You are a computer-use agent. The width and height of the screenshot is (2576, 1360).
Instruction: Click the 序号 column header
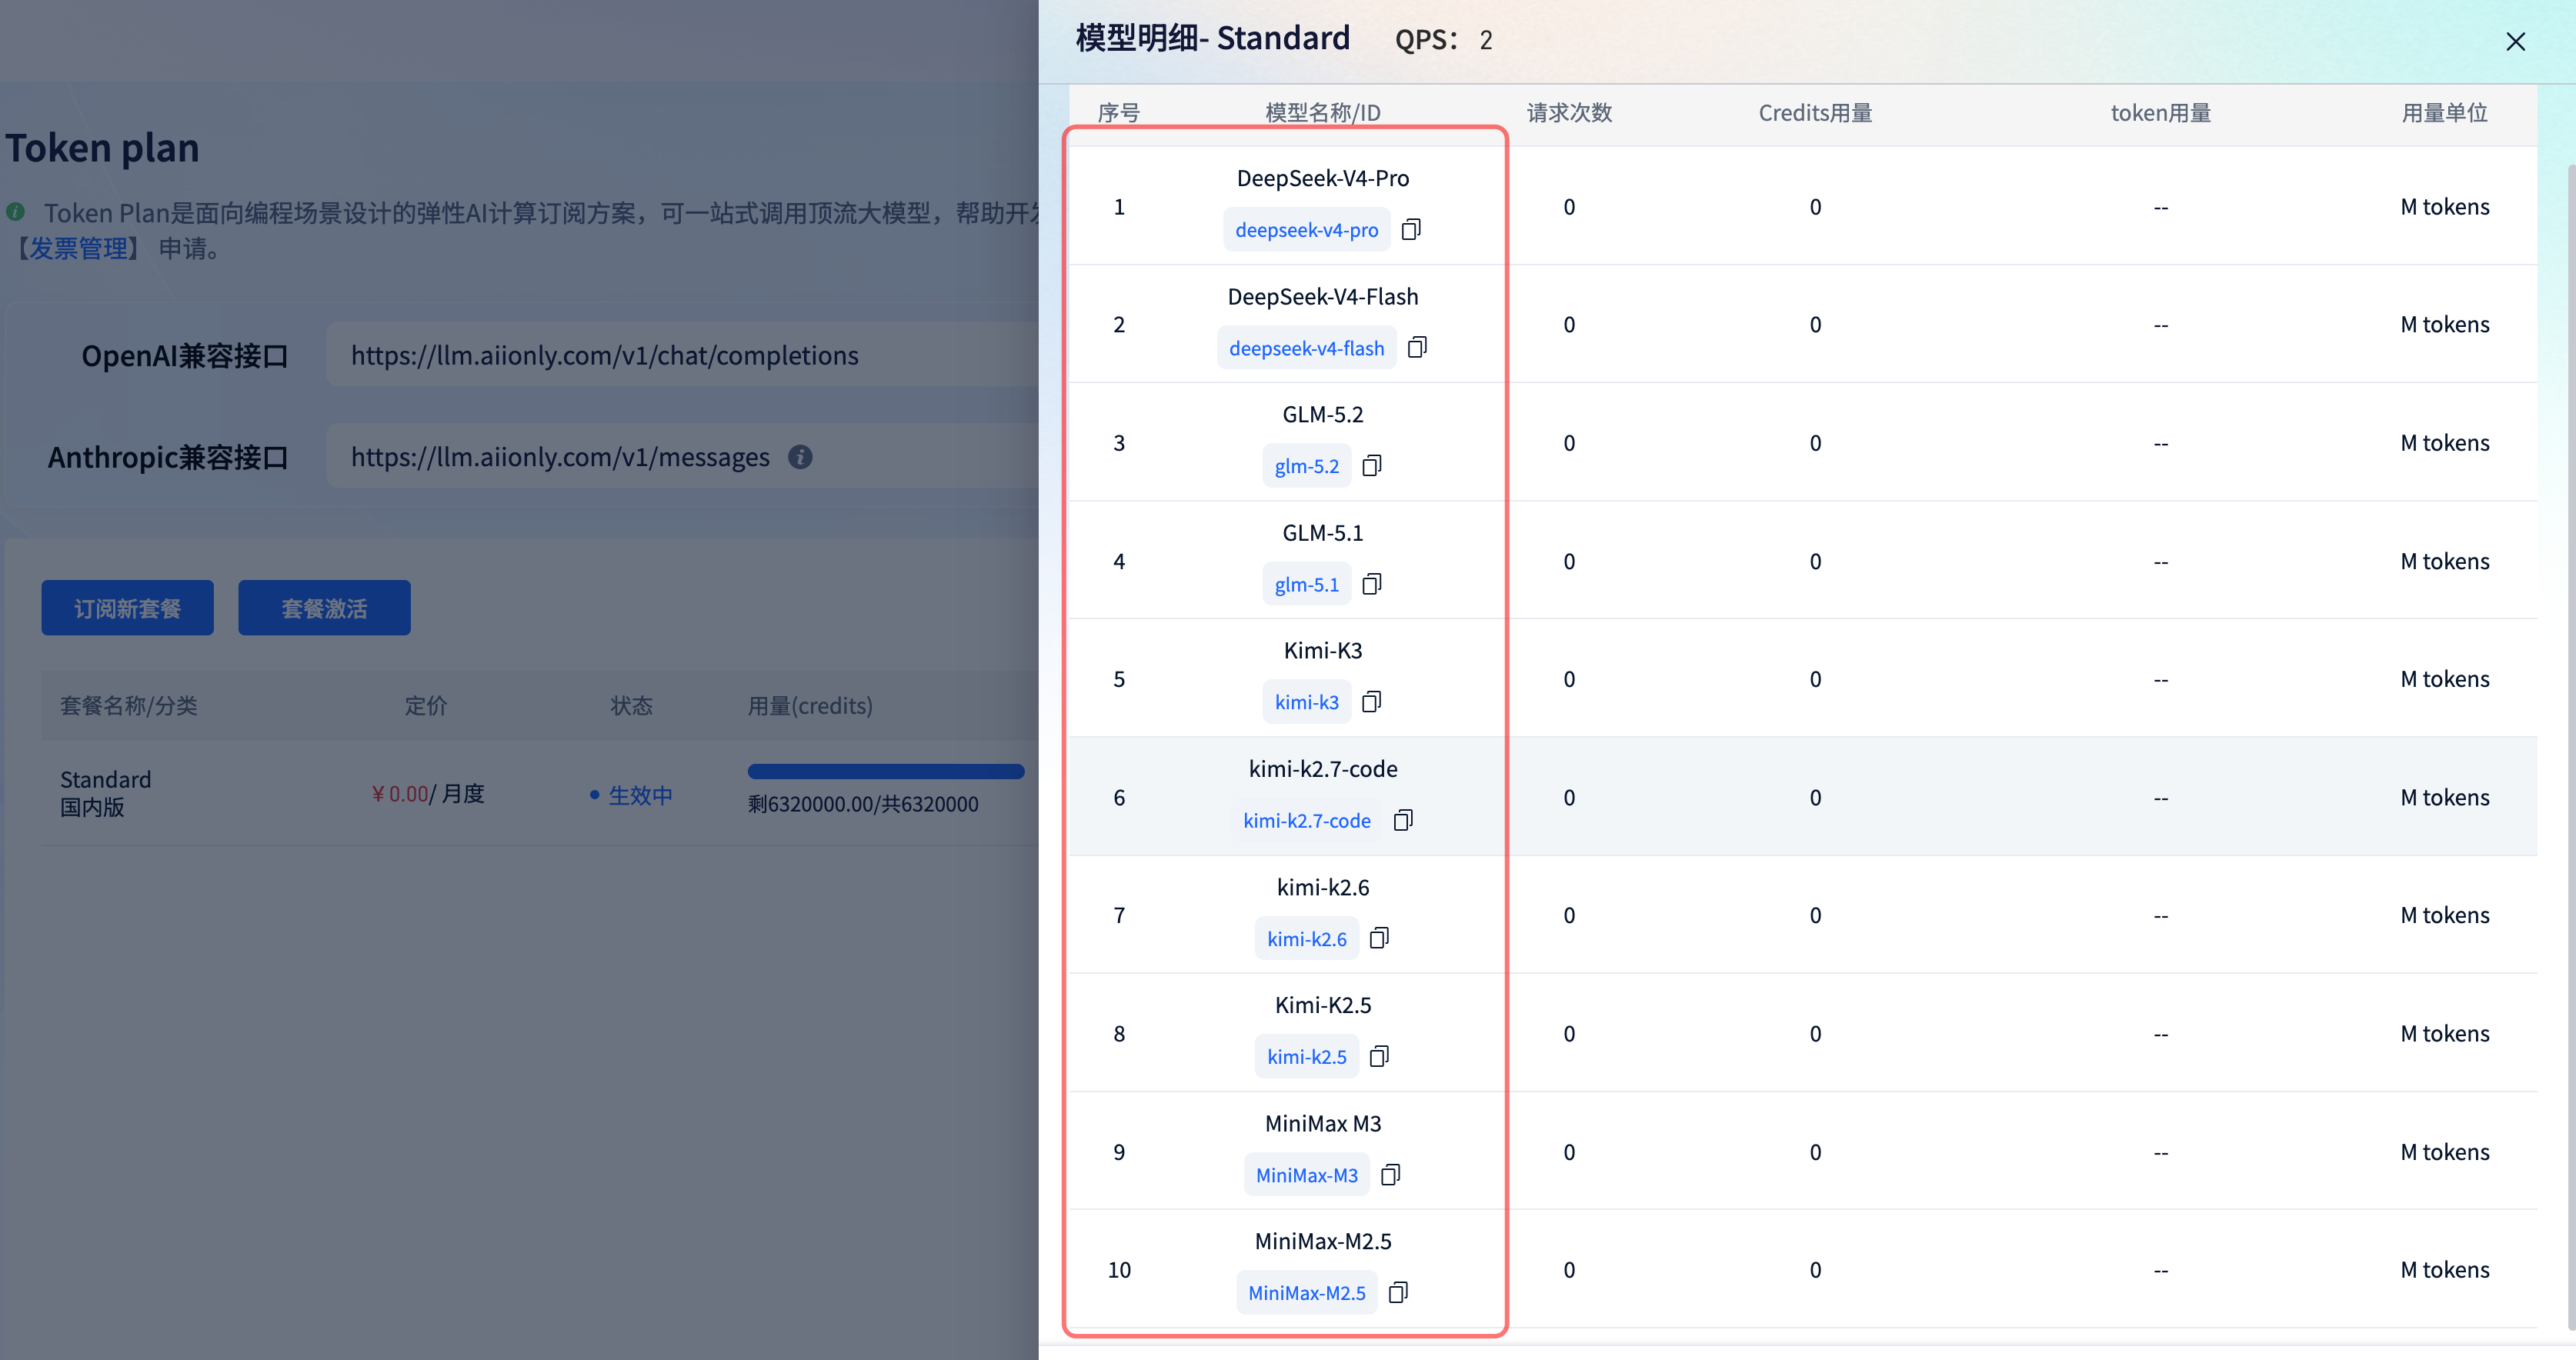tap(1118, 113)
